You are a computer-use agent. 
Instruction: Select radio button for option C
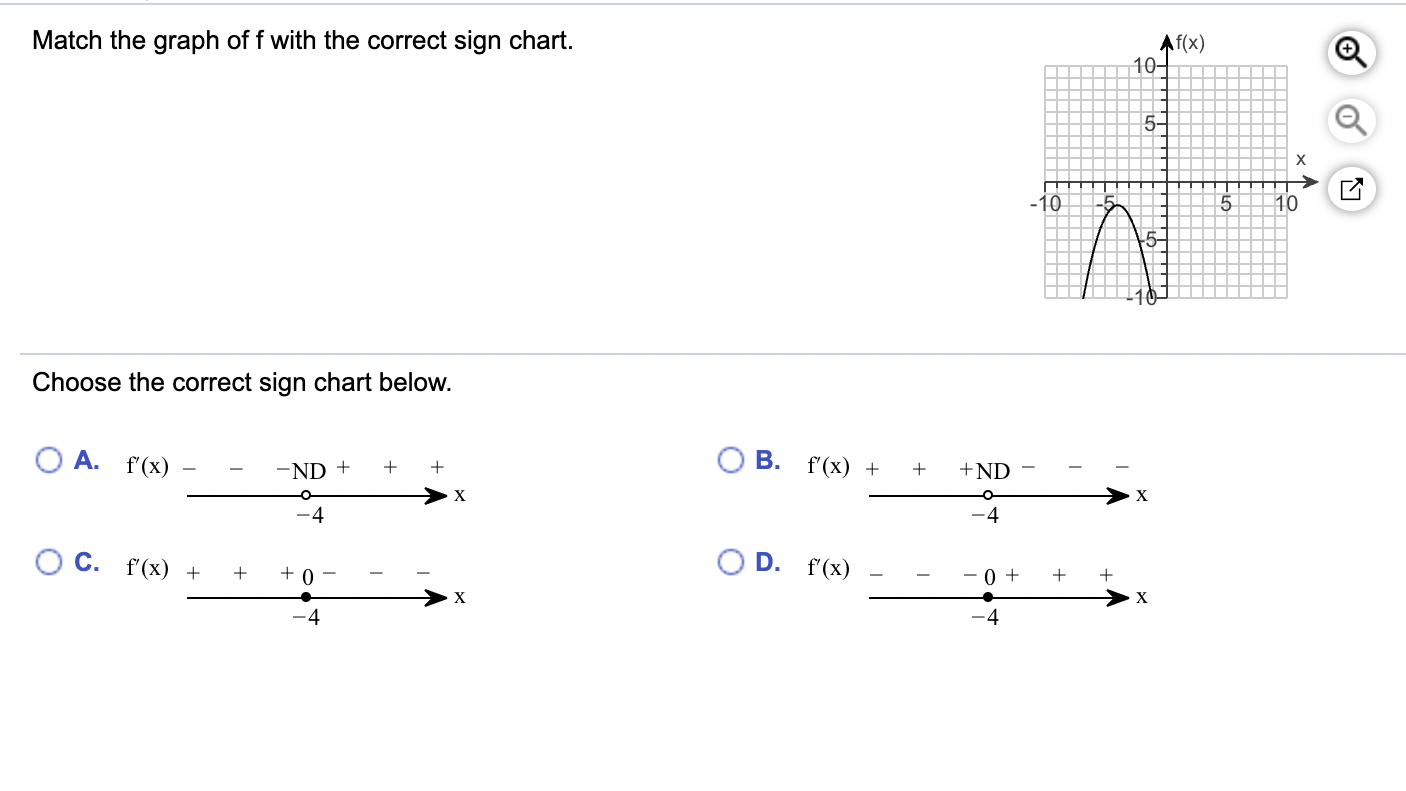tap(50, 563)
